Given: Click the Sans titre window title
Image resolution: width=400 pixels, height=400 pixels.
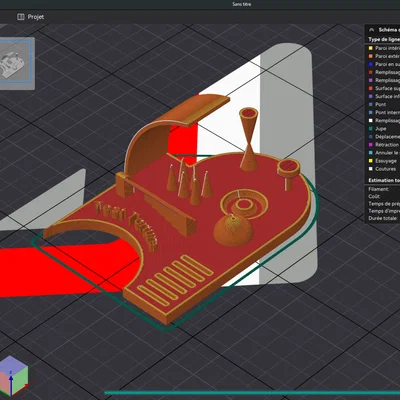Looking at the screenshot, I should 242,4.
